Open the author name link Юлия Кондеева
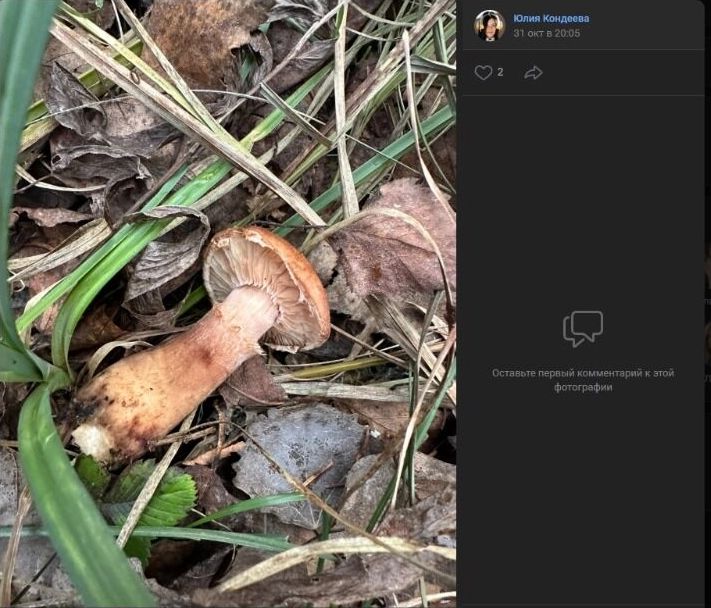 pos(551,18)
